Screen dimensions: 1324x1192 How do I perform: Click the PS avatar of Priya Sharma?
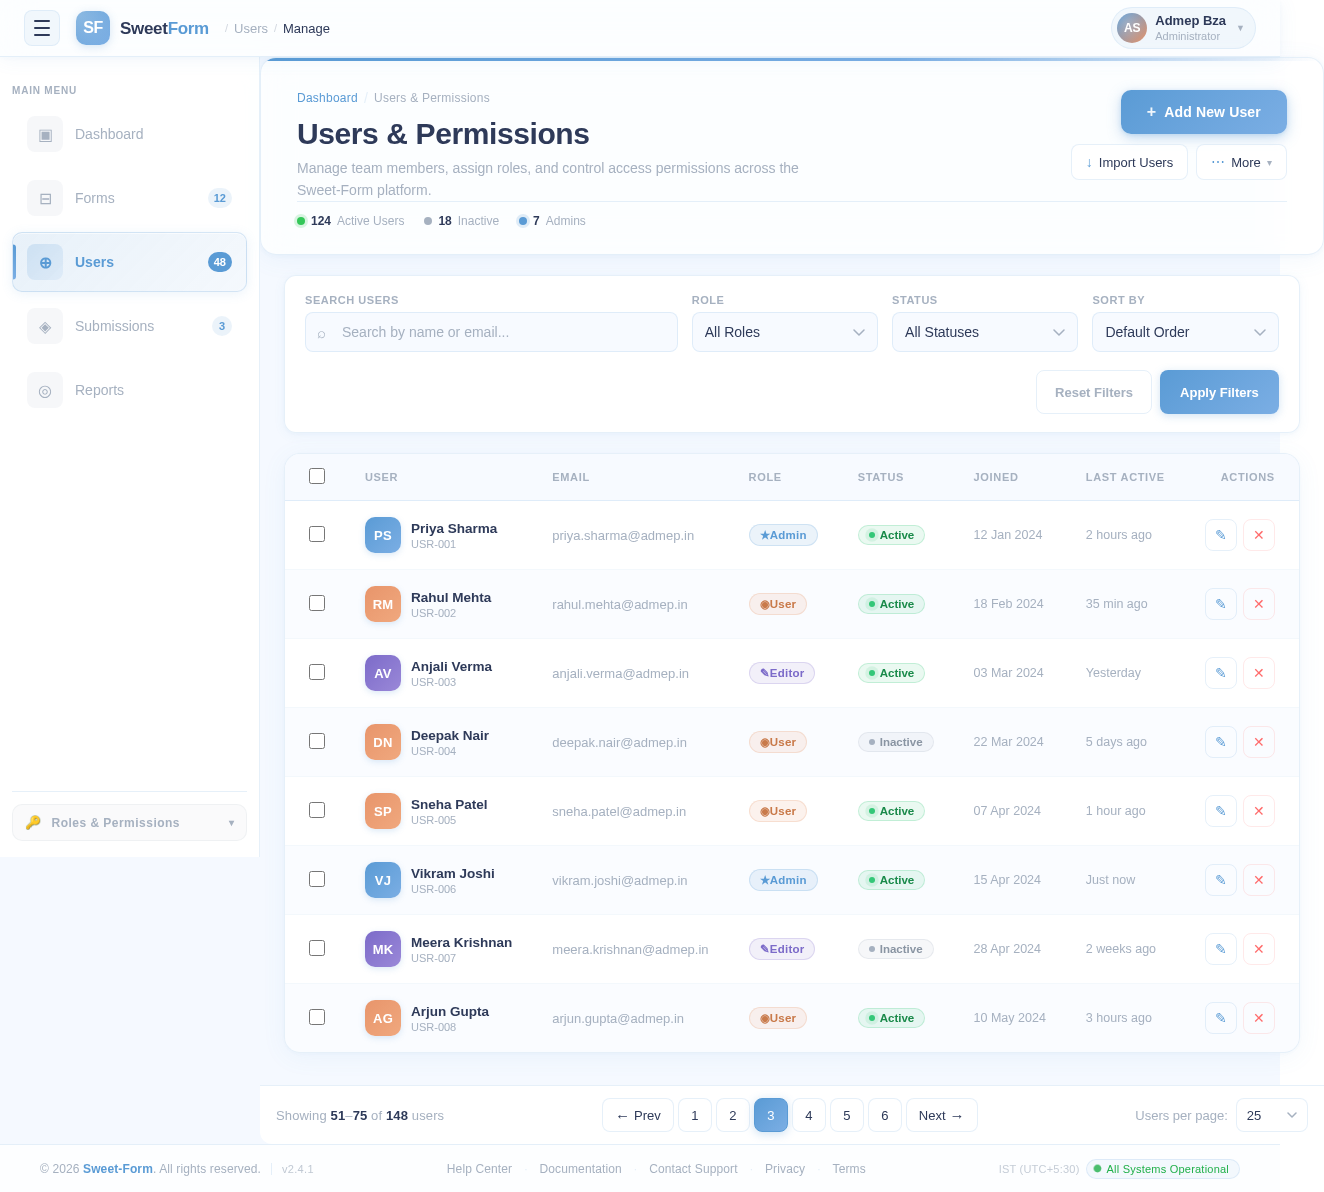[x=383, y=535]
